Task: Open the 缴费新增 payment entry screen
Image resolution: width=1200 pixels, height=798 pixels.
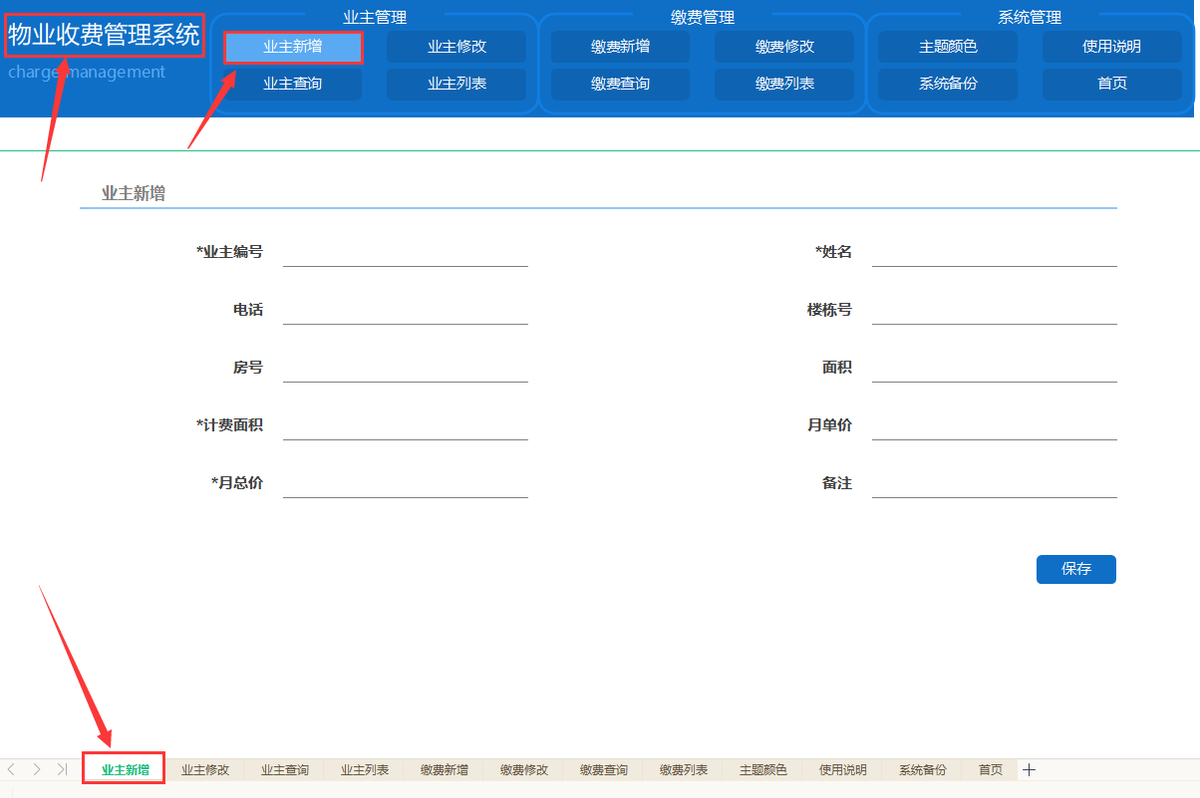Action: click(x=620, y=46)
